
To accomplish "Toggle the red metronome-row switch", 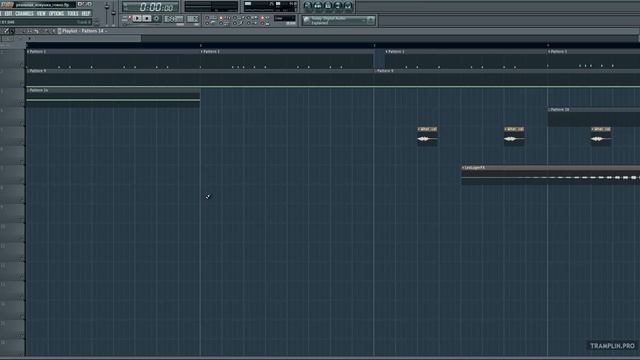I will [262, 18].
